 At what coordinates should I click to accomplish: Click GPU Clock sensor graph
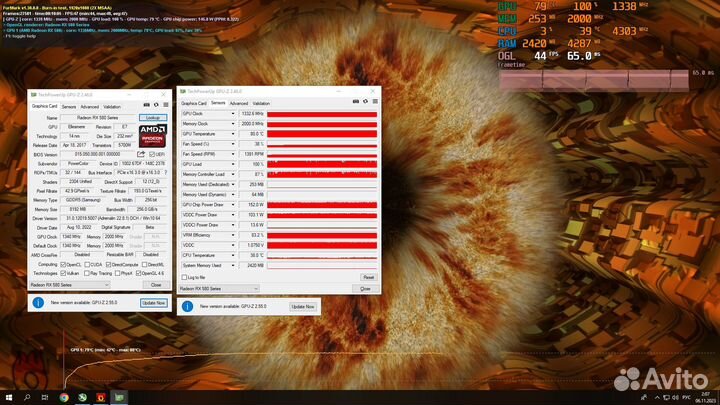(322, 113)
